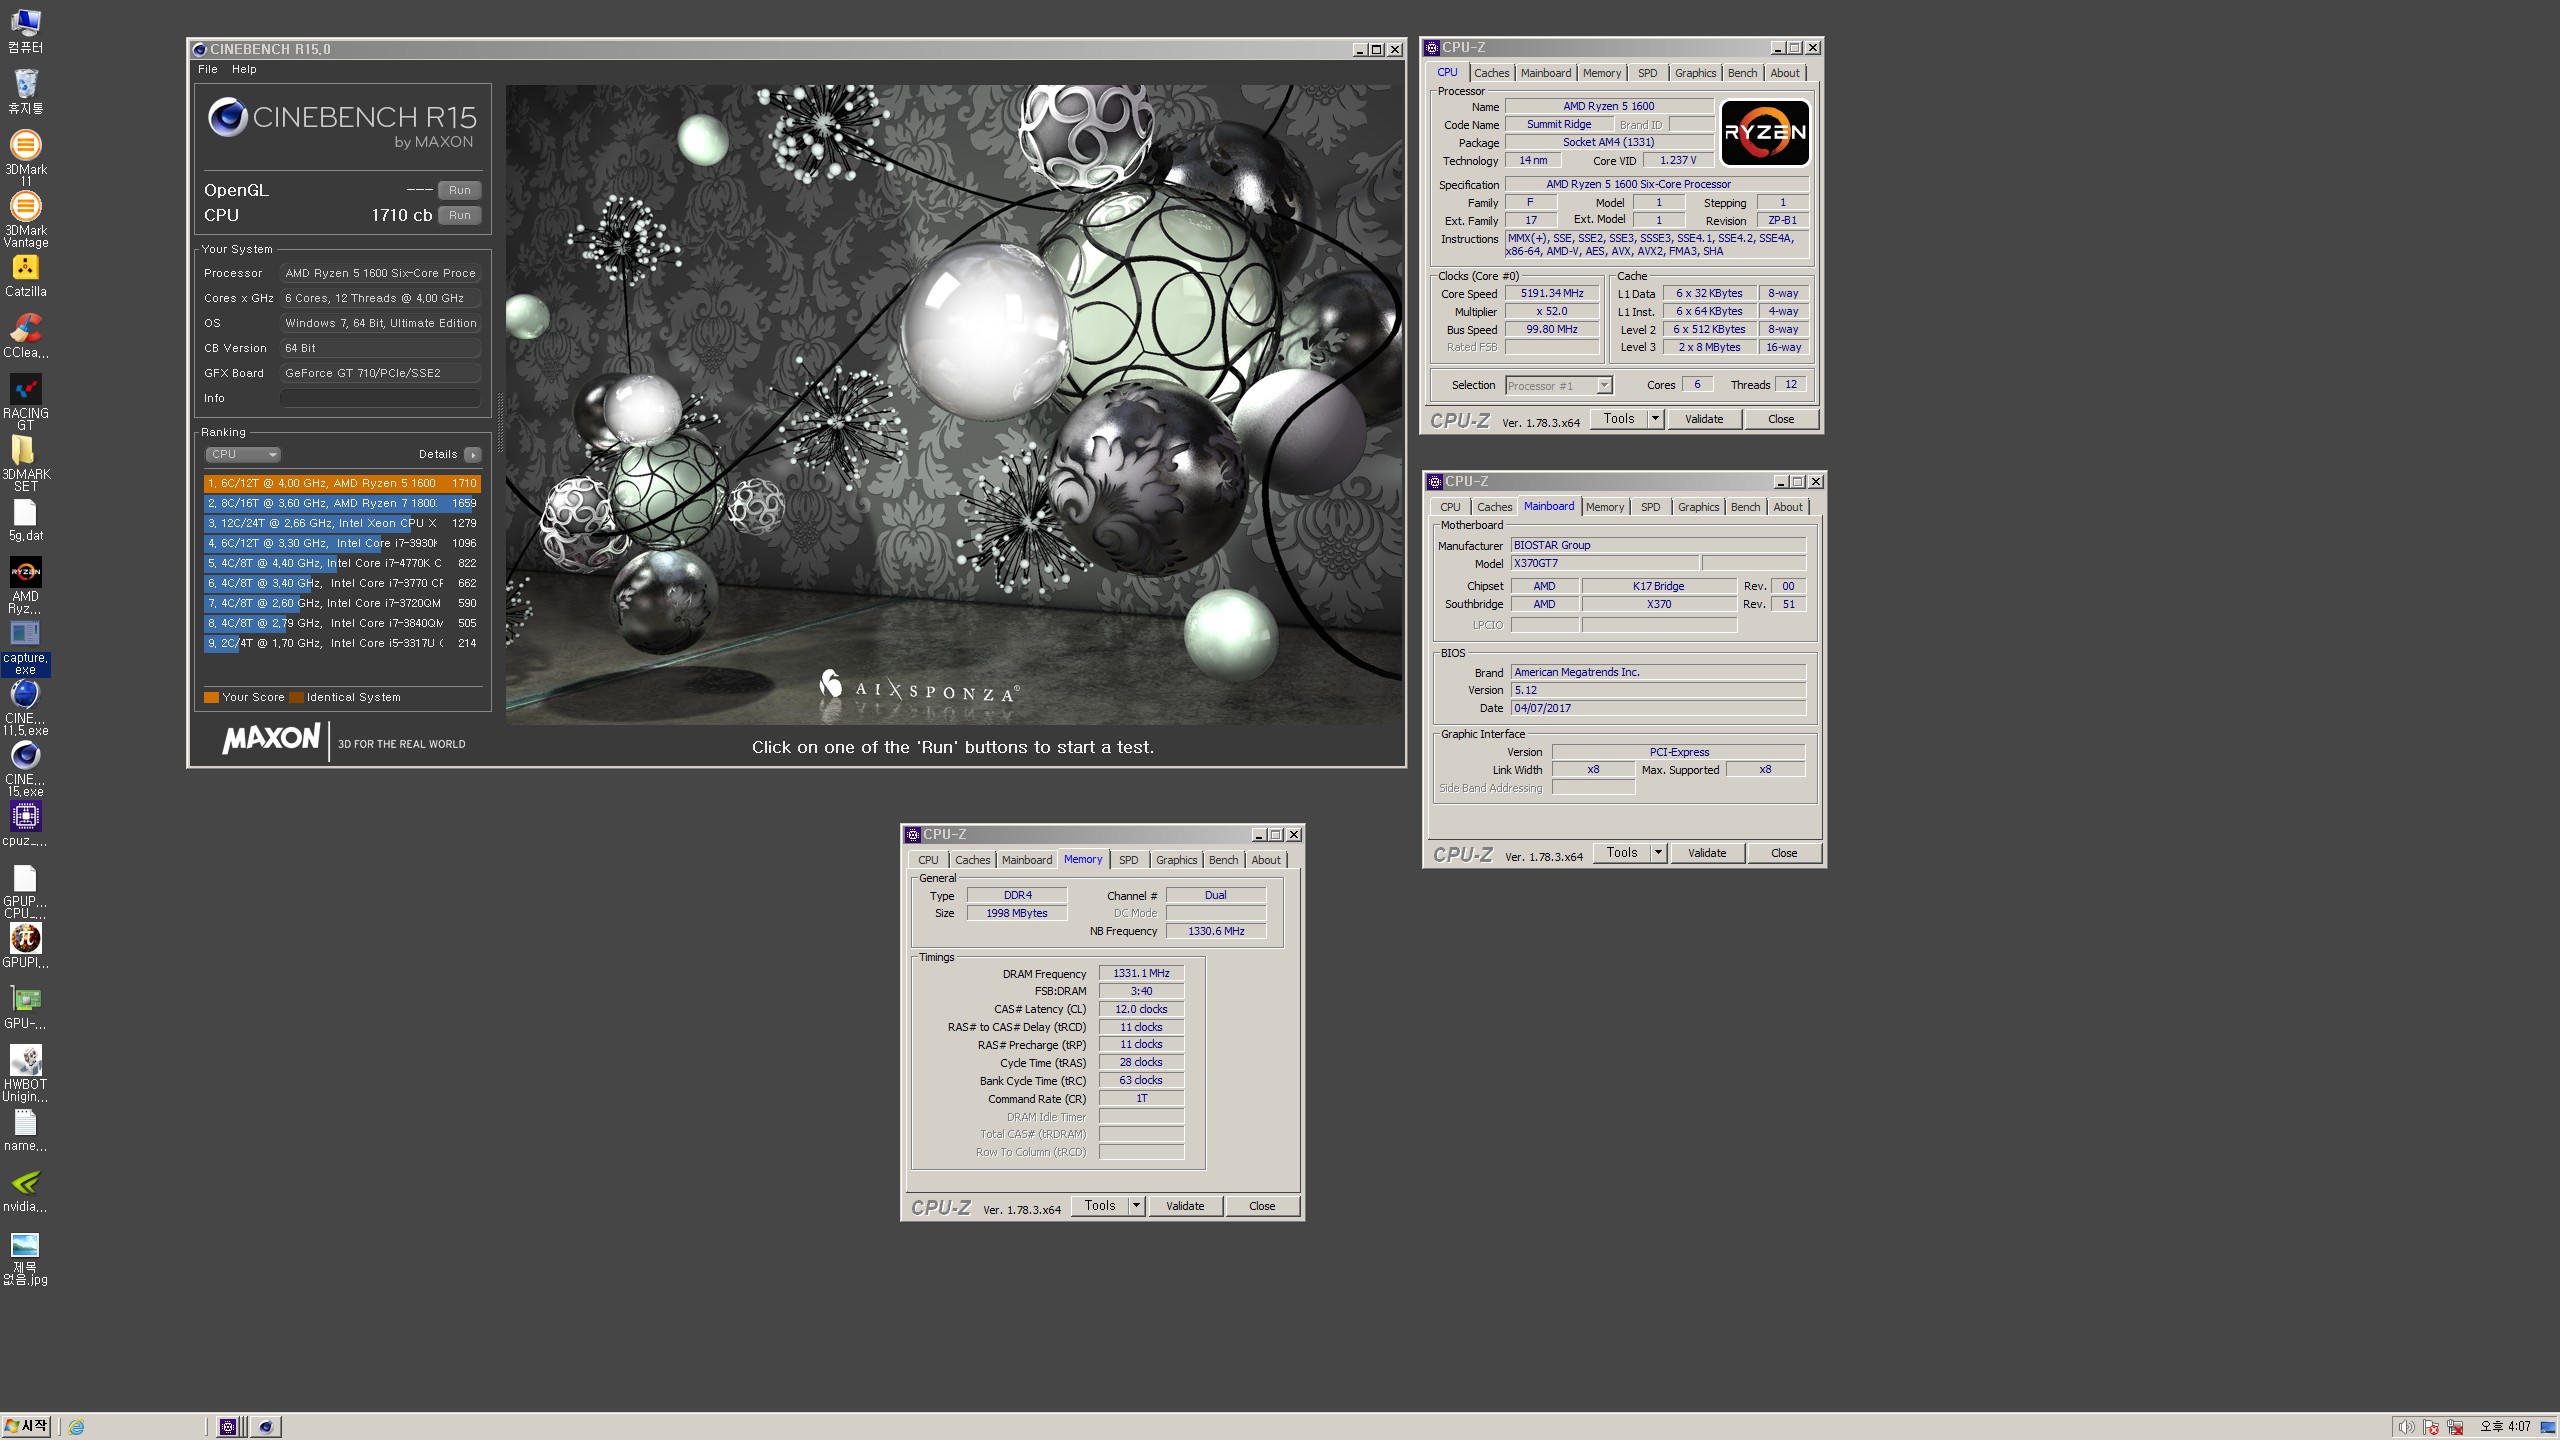This screenshot has height=1440, width=2560.
Task: Click Cinebench taskbar button
Action: [x=266, y=1427]
